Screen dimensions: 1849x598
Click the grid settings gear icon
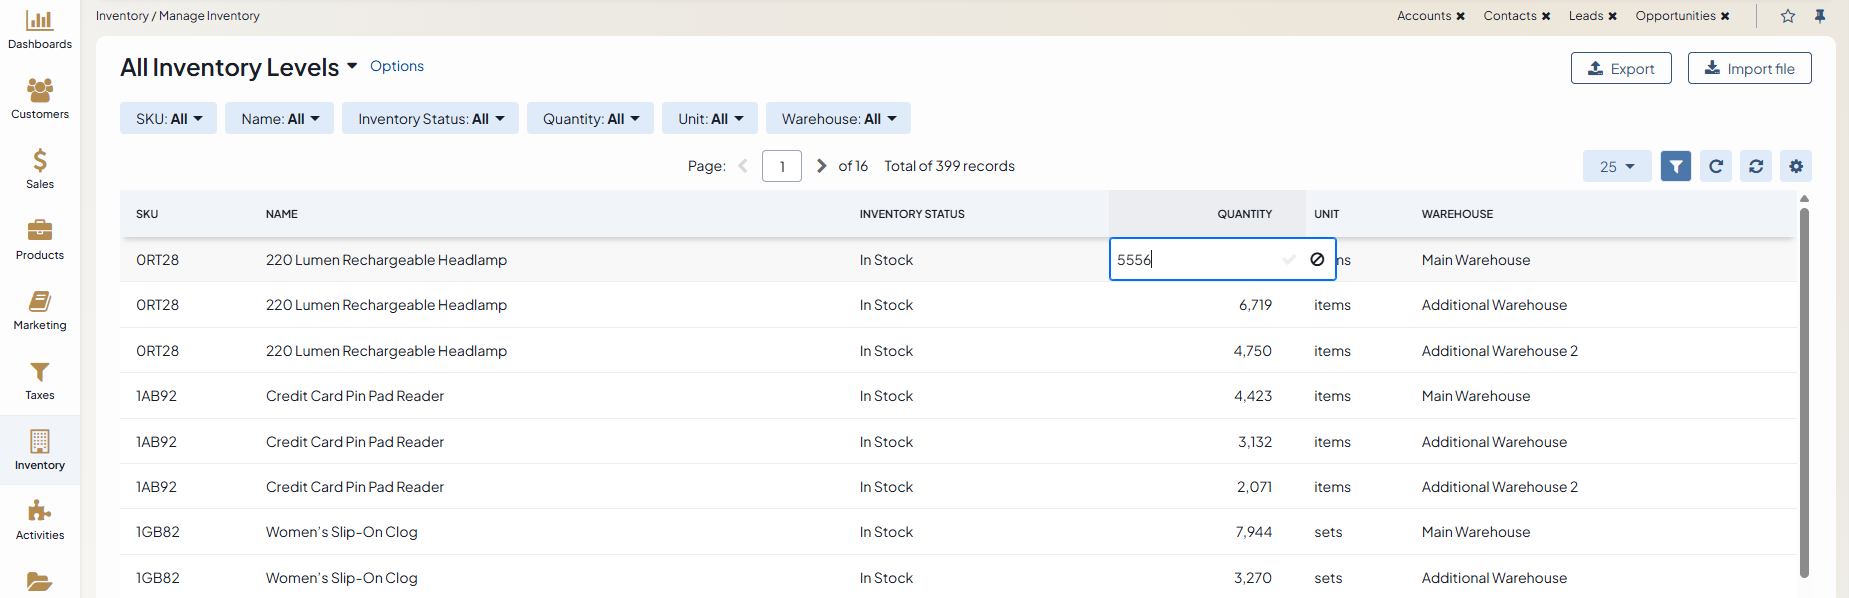(1796, 166)
